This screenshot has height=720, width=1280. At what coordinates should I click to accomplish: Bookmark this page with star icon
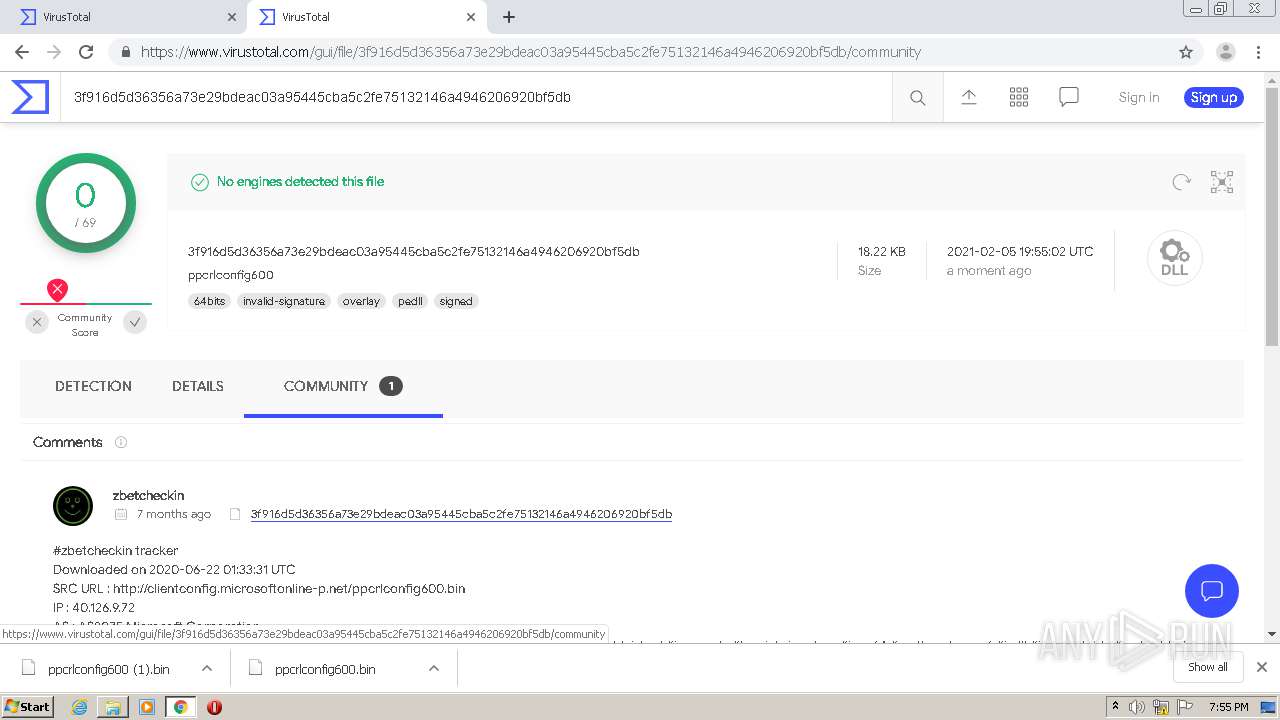coord(1186,52)
